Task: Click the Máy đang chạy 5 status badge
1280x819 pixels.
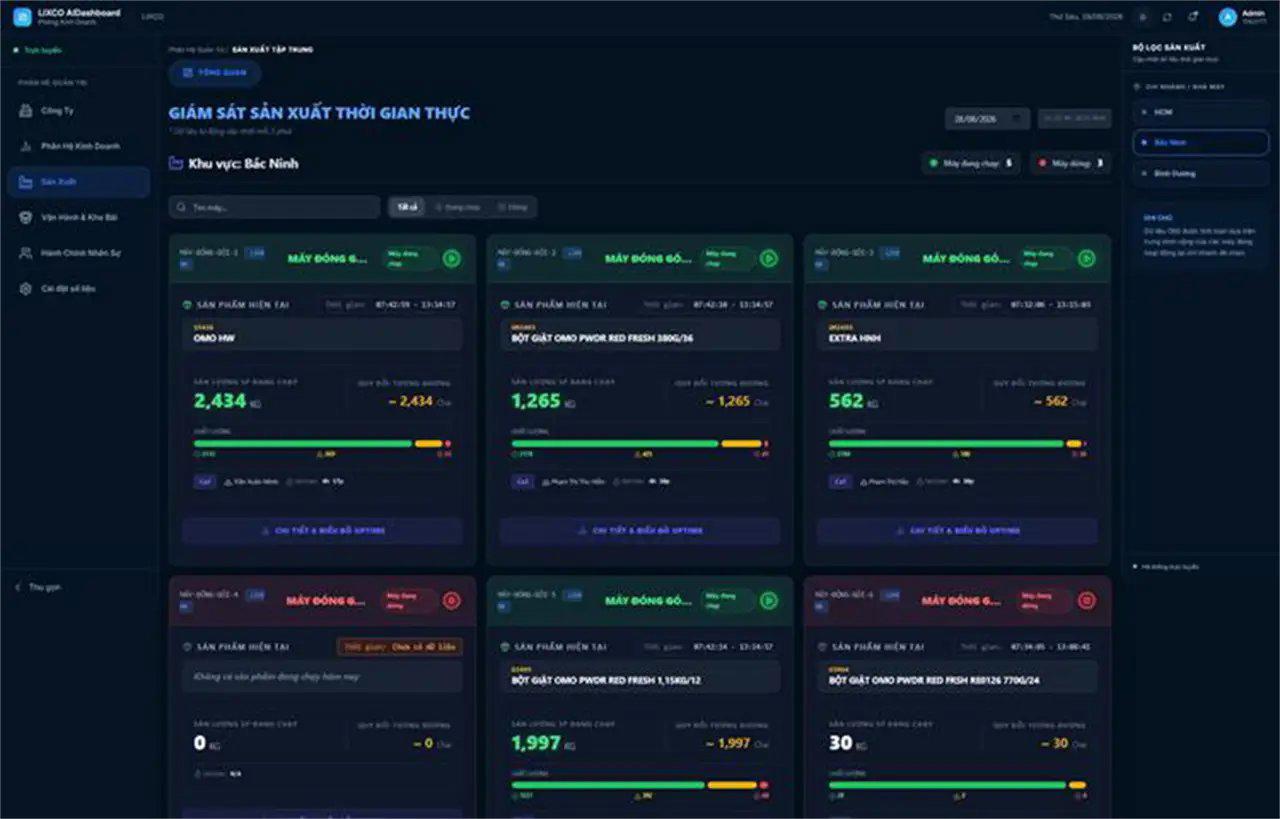Action: (x=971, y=163)
